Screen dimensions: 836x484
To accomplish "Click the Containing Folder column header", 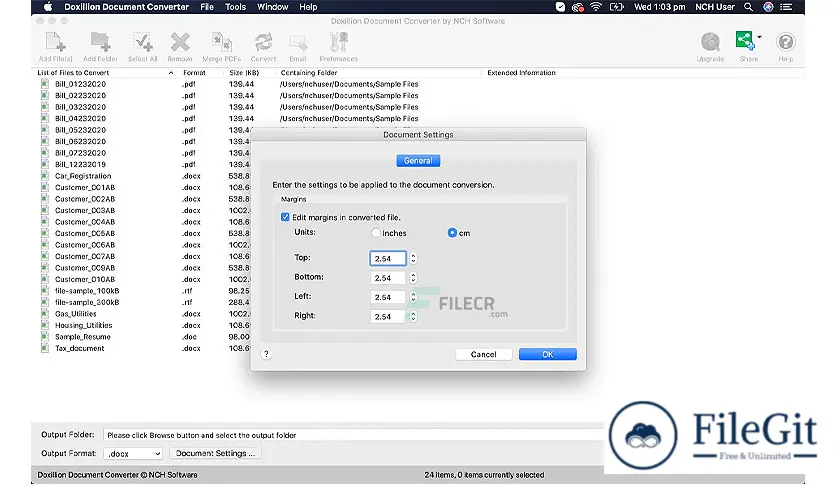I will (x=309, y=72).
